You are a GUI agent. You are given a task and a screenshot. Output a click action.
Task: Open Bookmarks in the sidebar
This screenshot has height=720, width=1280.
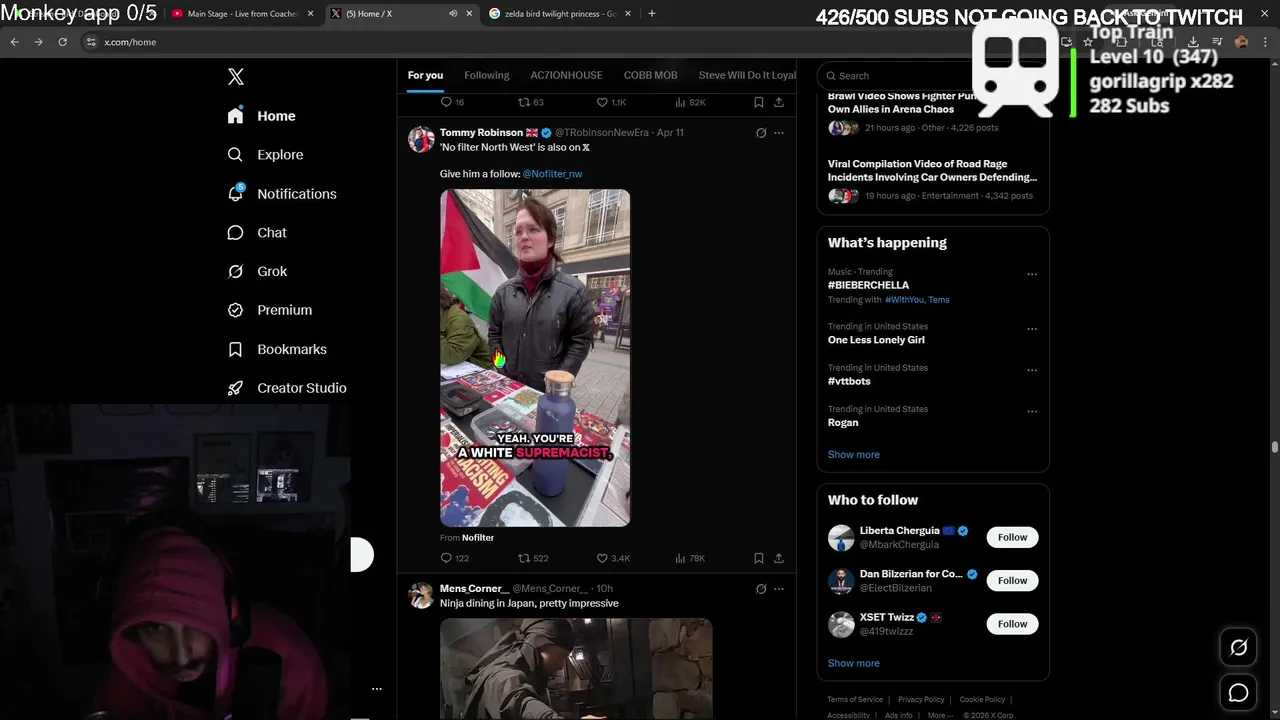point(277,349)
